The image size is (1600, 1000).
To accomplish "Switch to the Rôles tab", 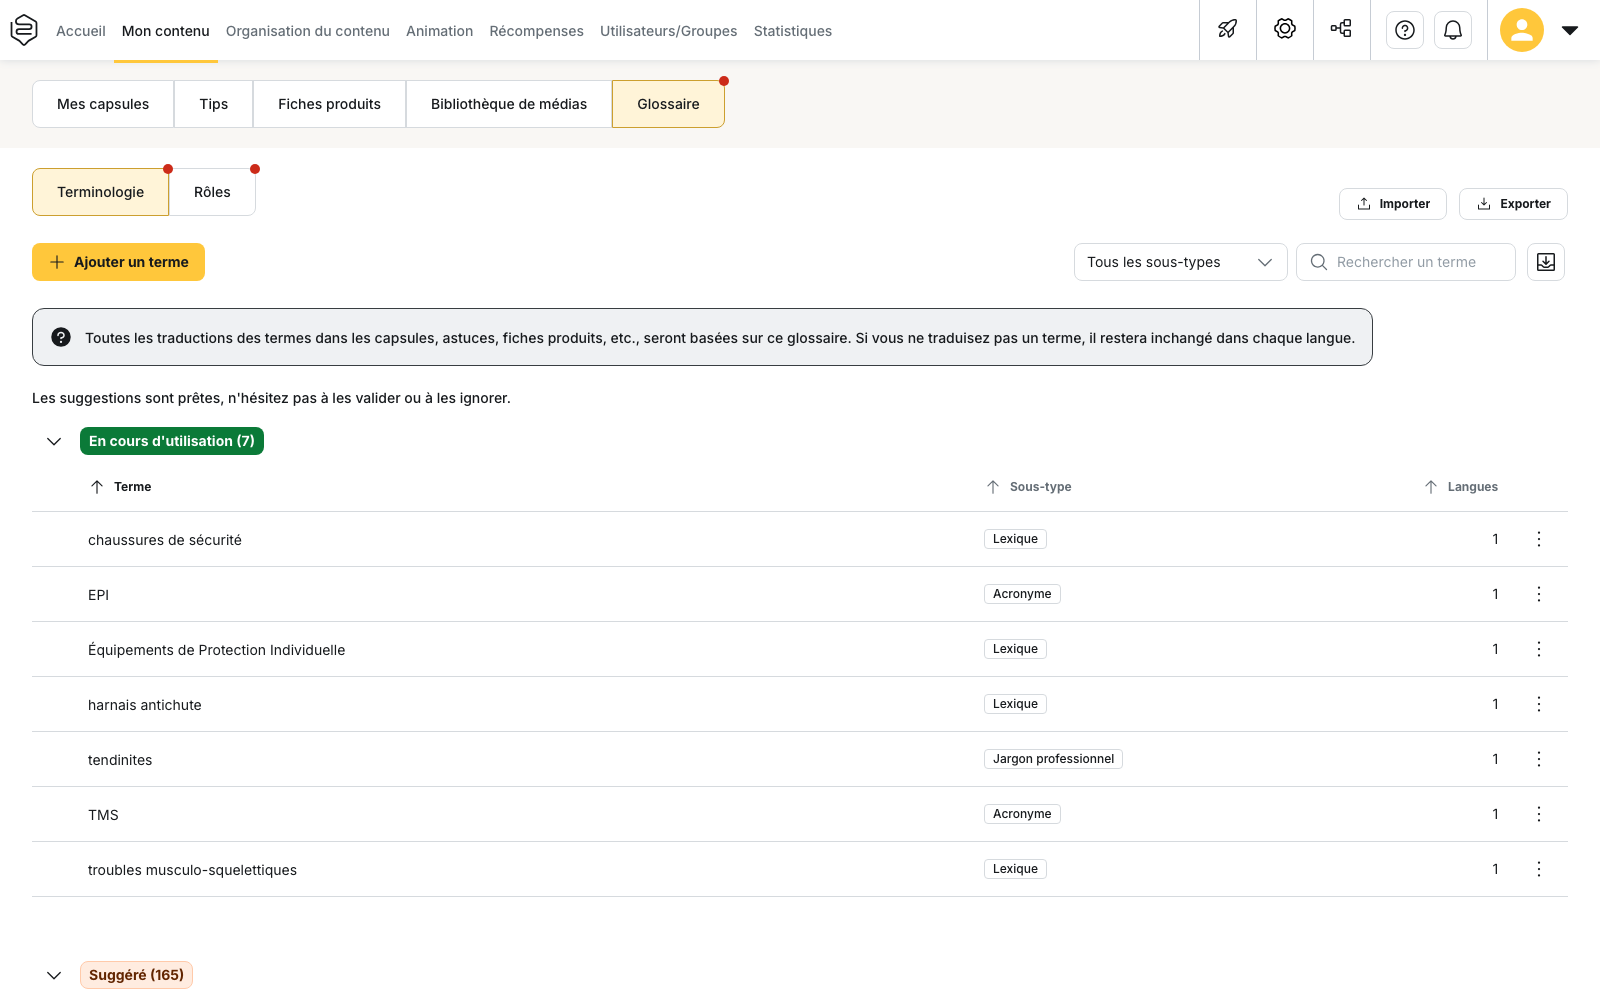I will [x=212, y=192].
